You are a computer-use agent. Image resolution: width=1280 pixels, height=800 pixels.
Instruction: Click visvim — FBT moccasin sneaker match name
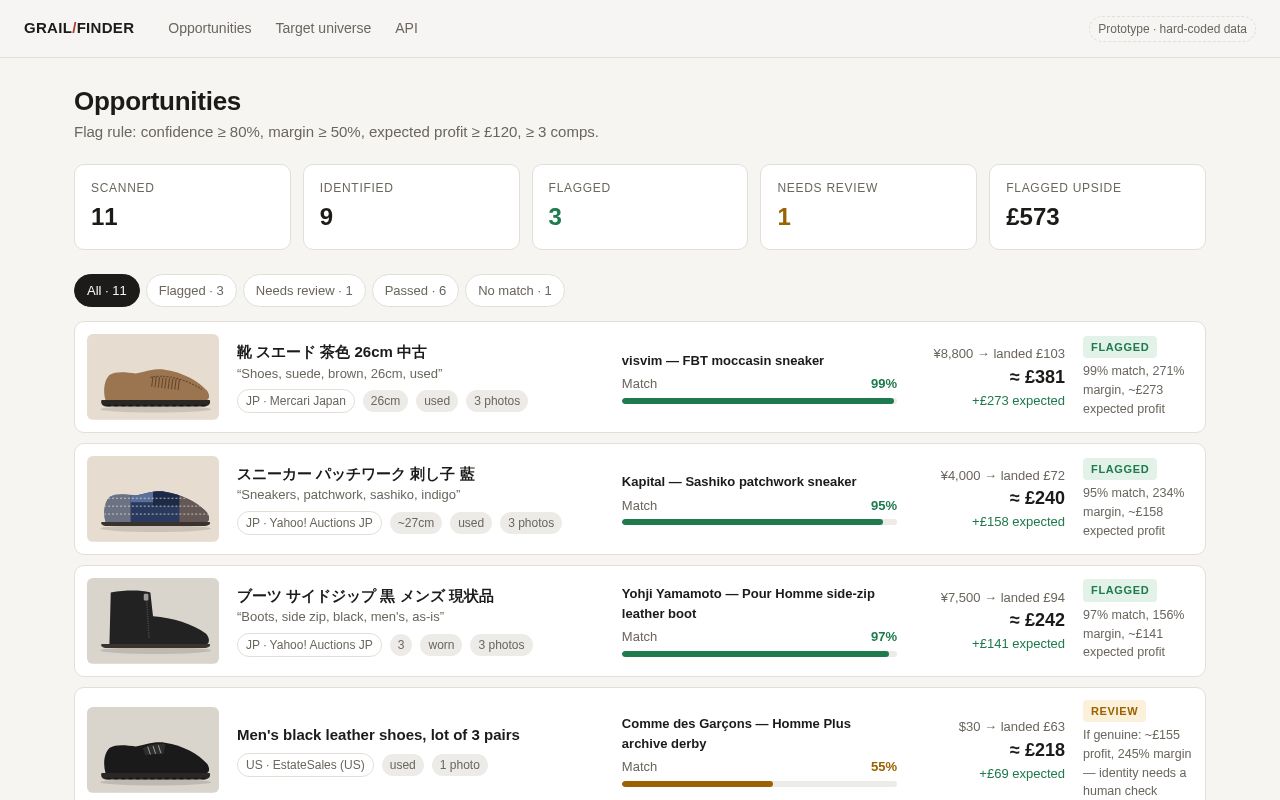click(723, 360)
